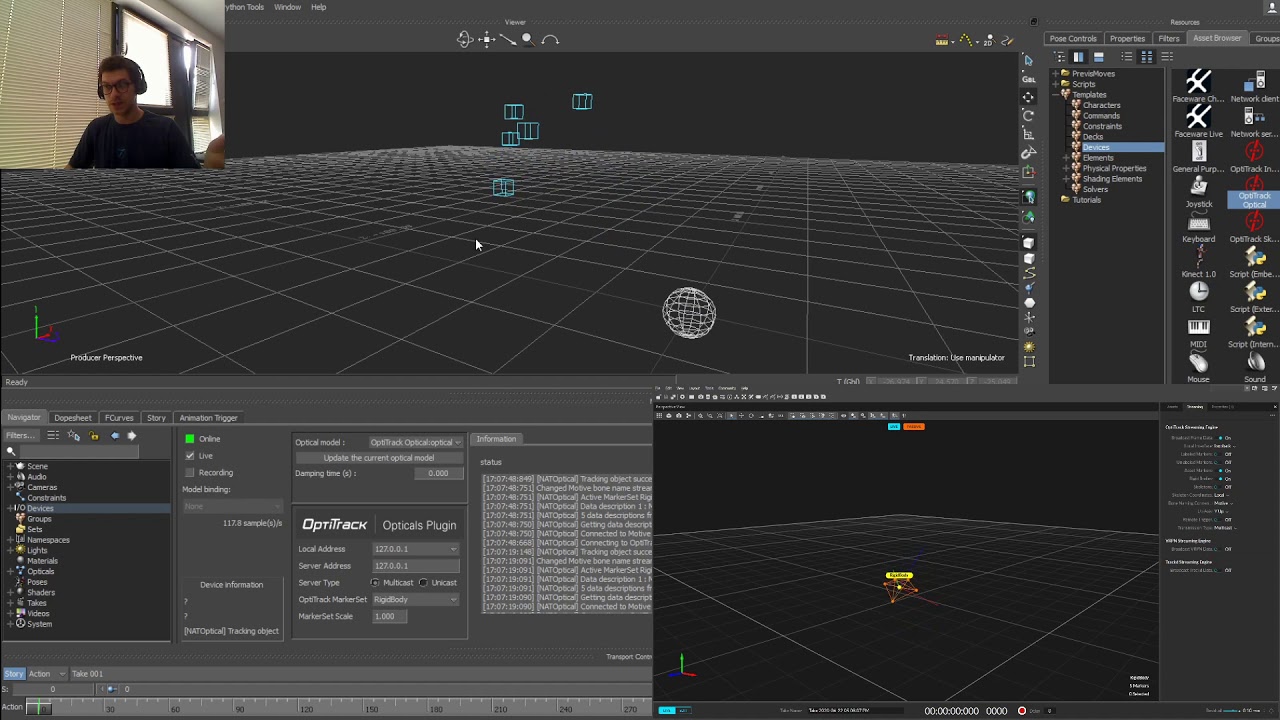Select the Orbit camera tool in Viewer toolbar
1280x720 pixels.
click(x=465, y=40)
